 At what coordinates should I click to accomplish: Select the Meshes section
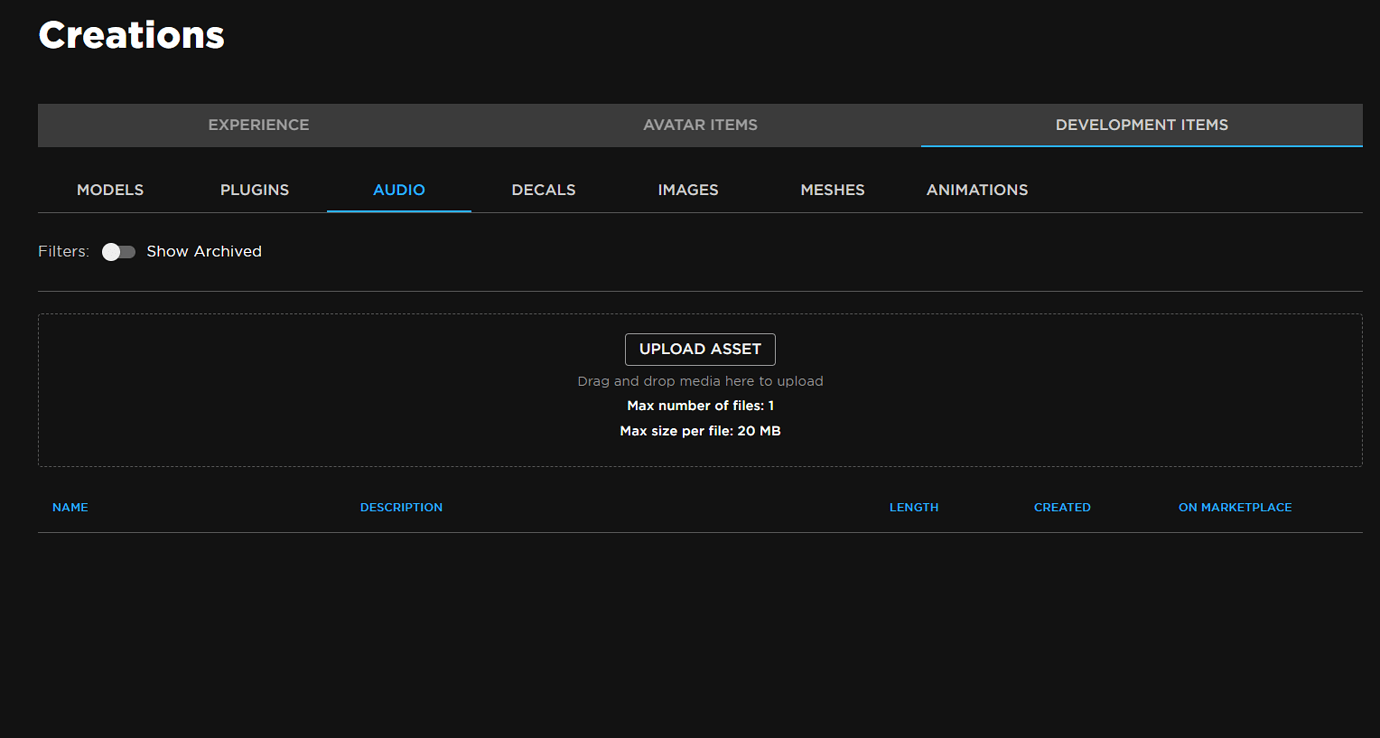832,189
